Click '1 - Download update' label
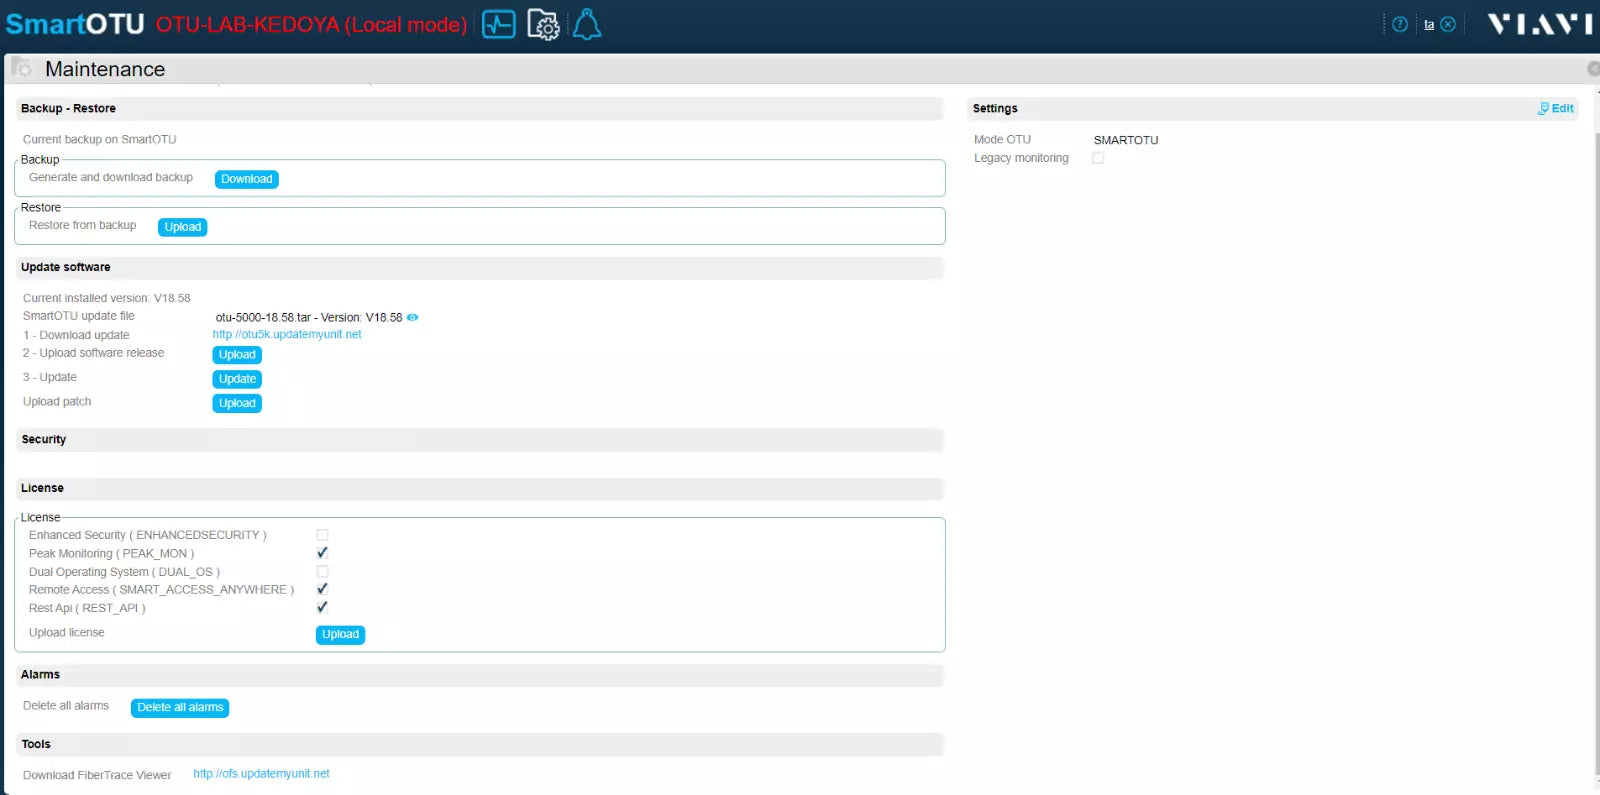The image size is (1600, 795). click(x=76, y=335)
